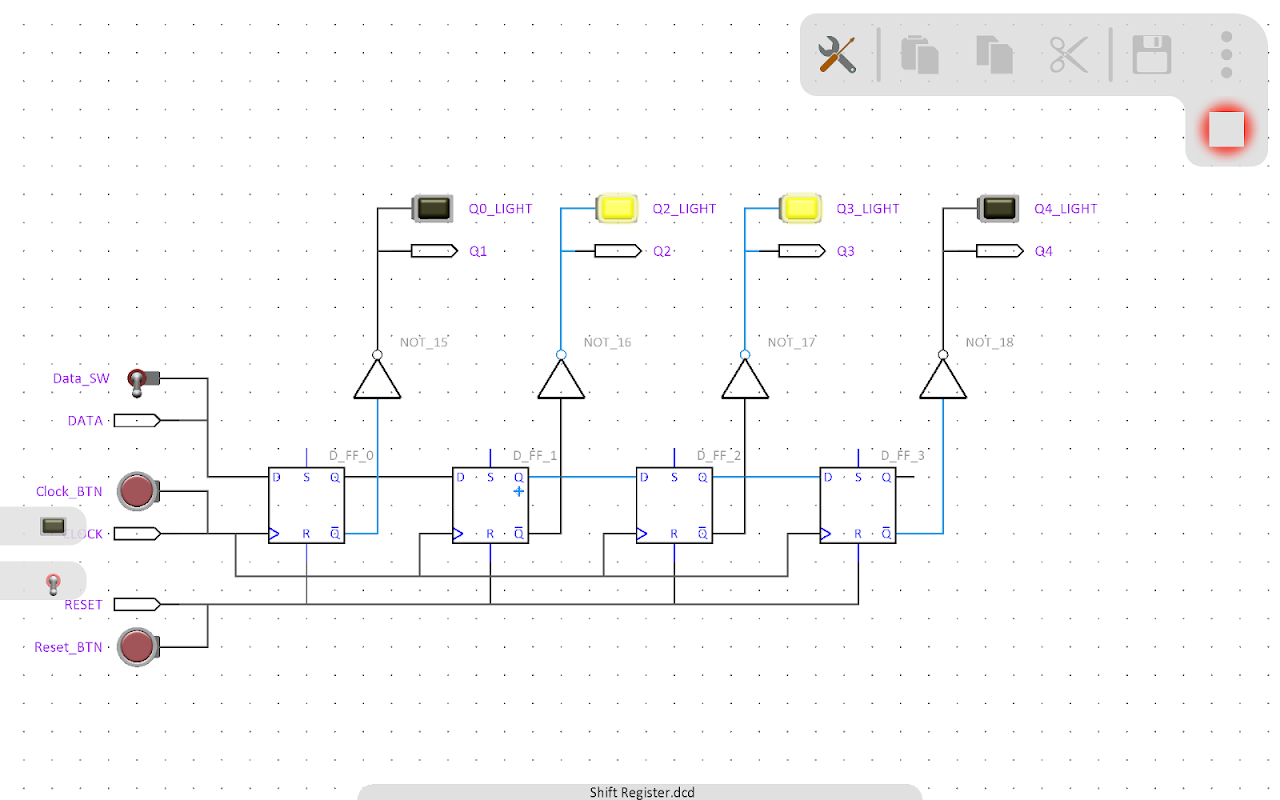
Task: Click the scissors cut icon
Action: click(x=1068, y=54)
